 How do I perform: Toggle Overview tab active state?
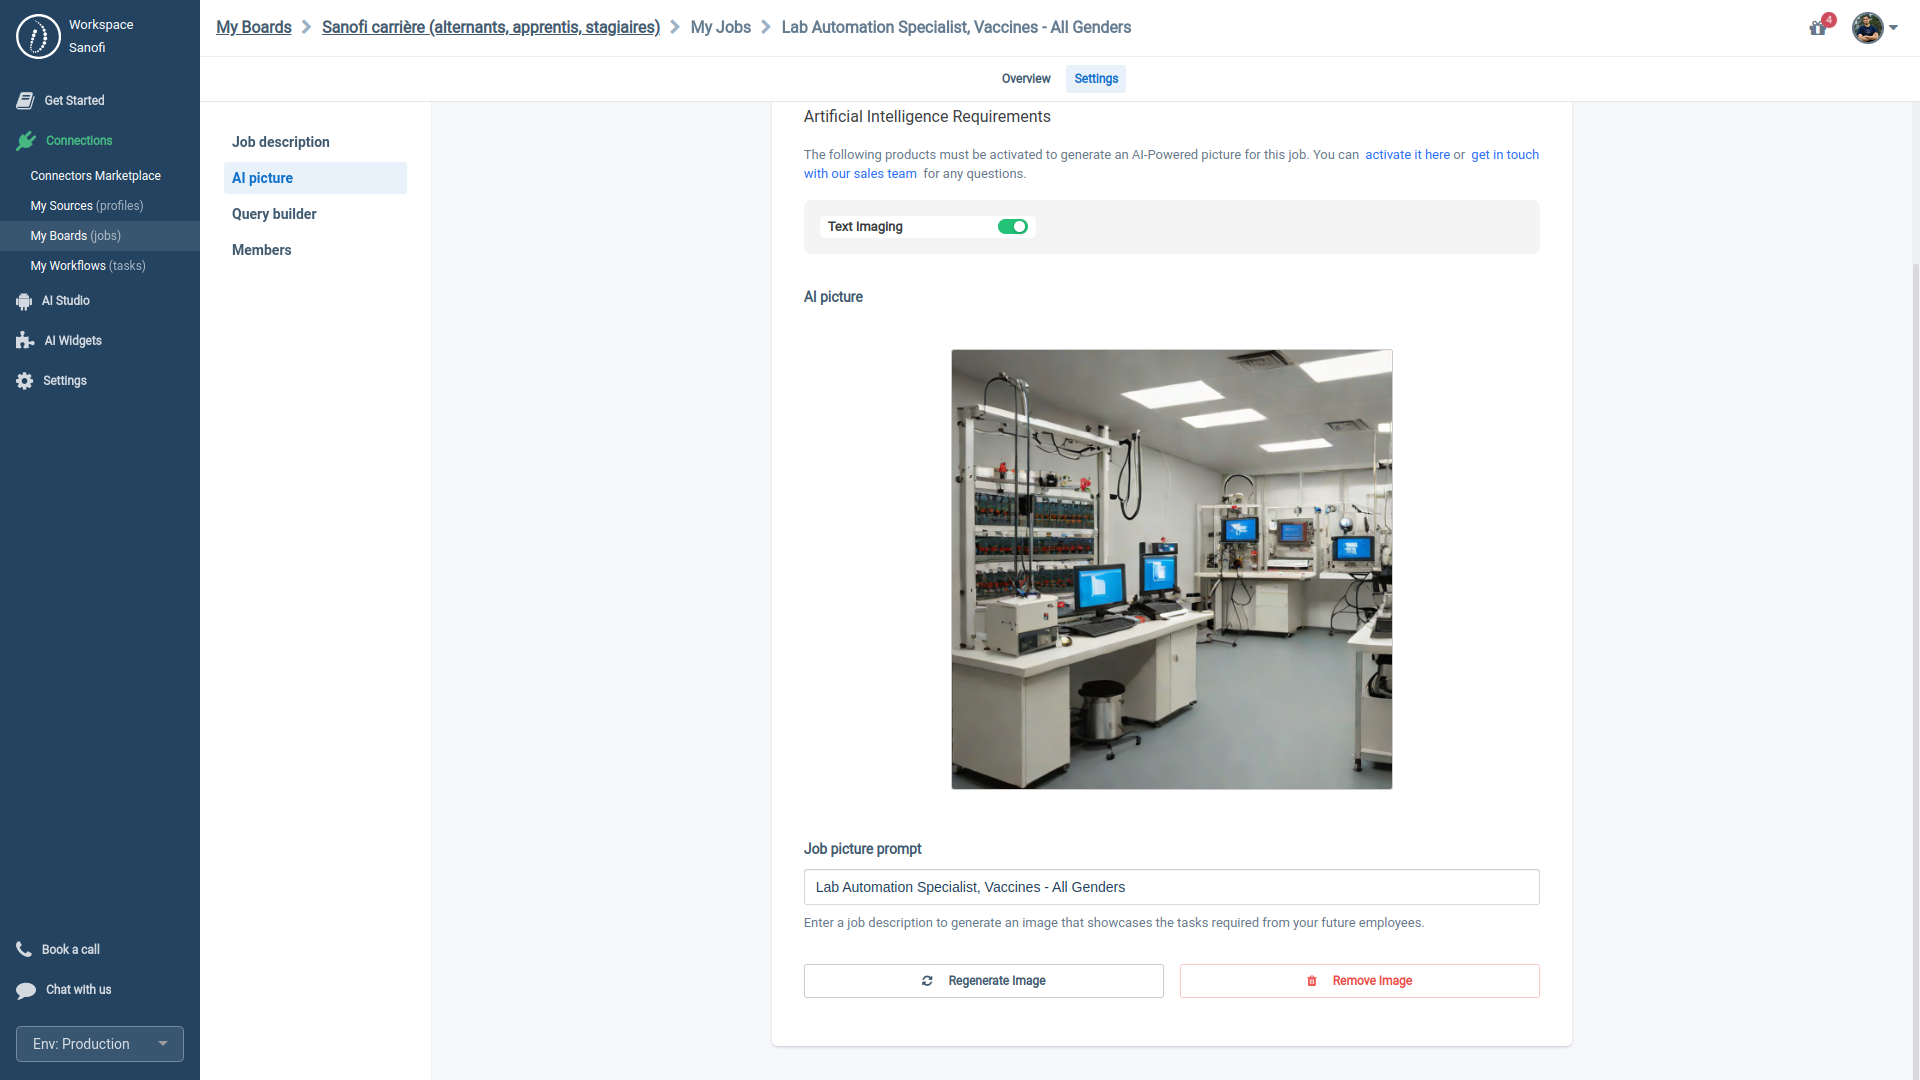coord(1027,78)
